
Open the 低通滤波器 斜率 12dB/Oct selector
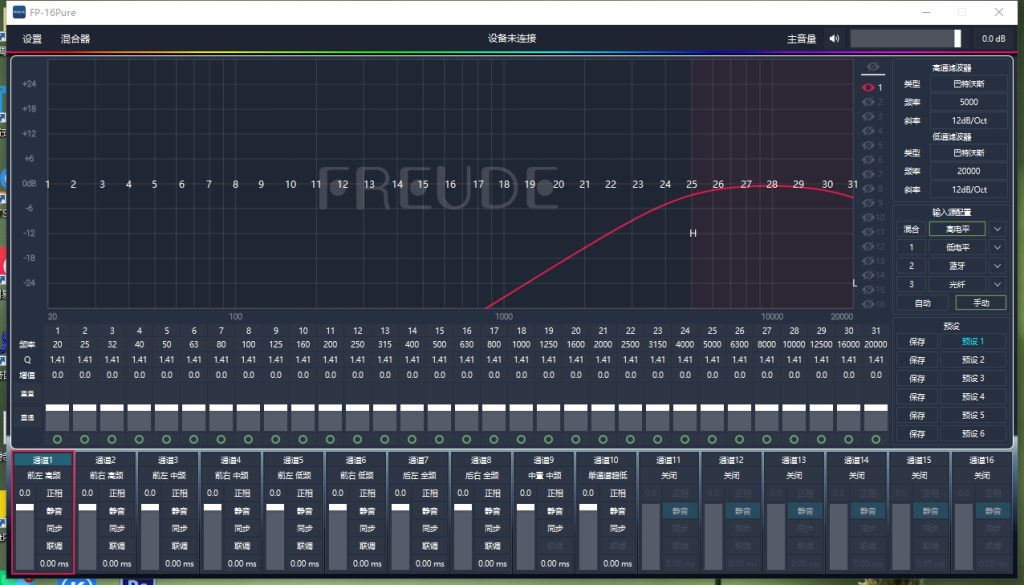pyautogui.click(x=968, y=189)
